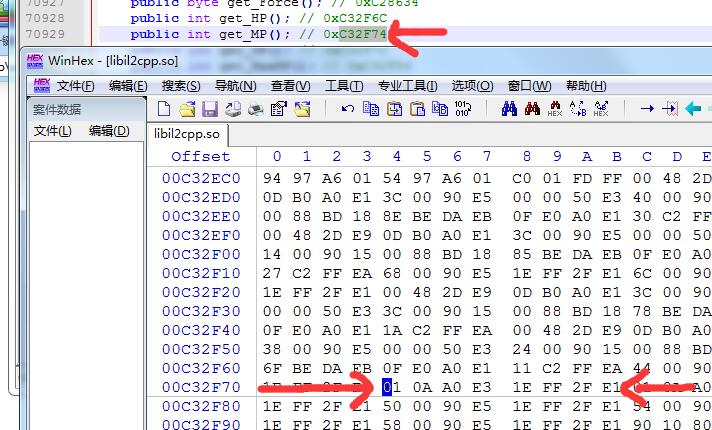Select byte 94 at start of row 00C32EC0
The height and width of the screenshot is (430, 712).
[272, 178]
